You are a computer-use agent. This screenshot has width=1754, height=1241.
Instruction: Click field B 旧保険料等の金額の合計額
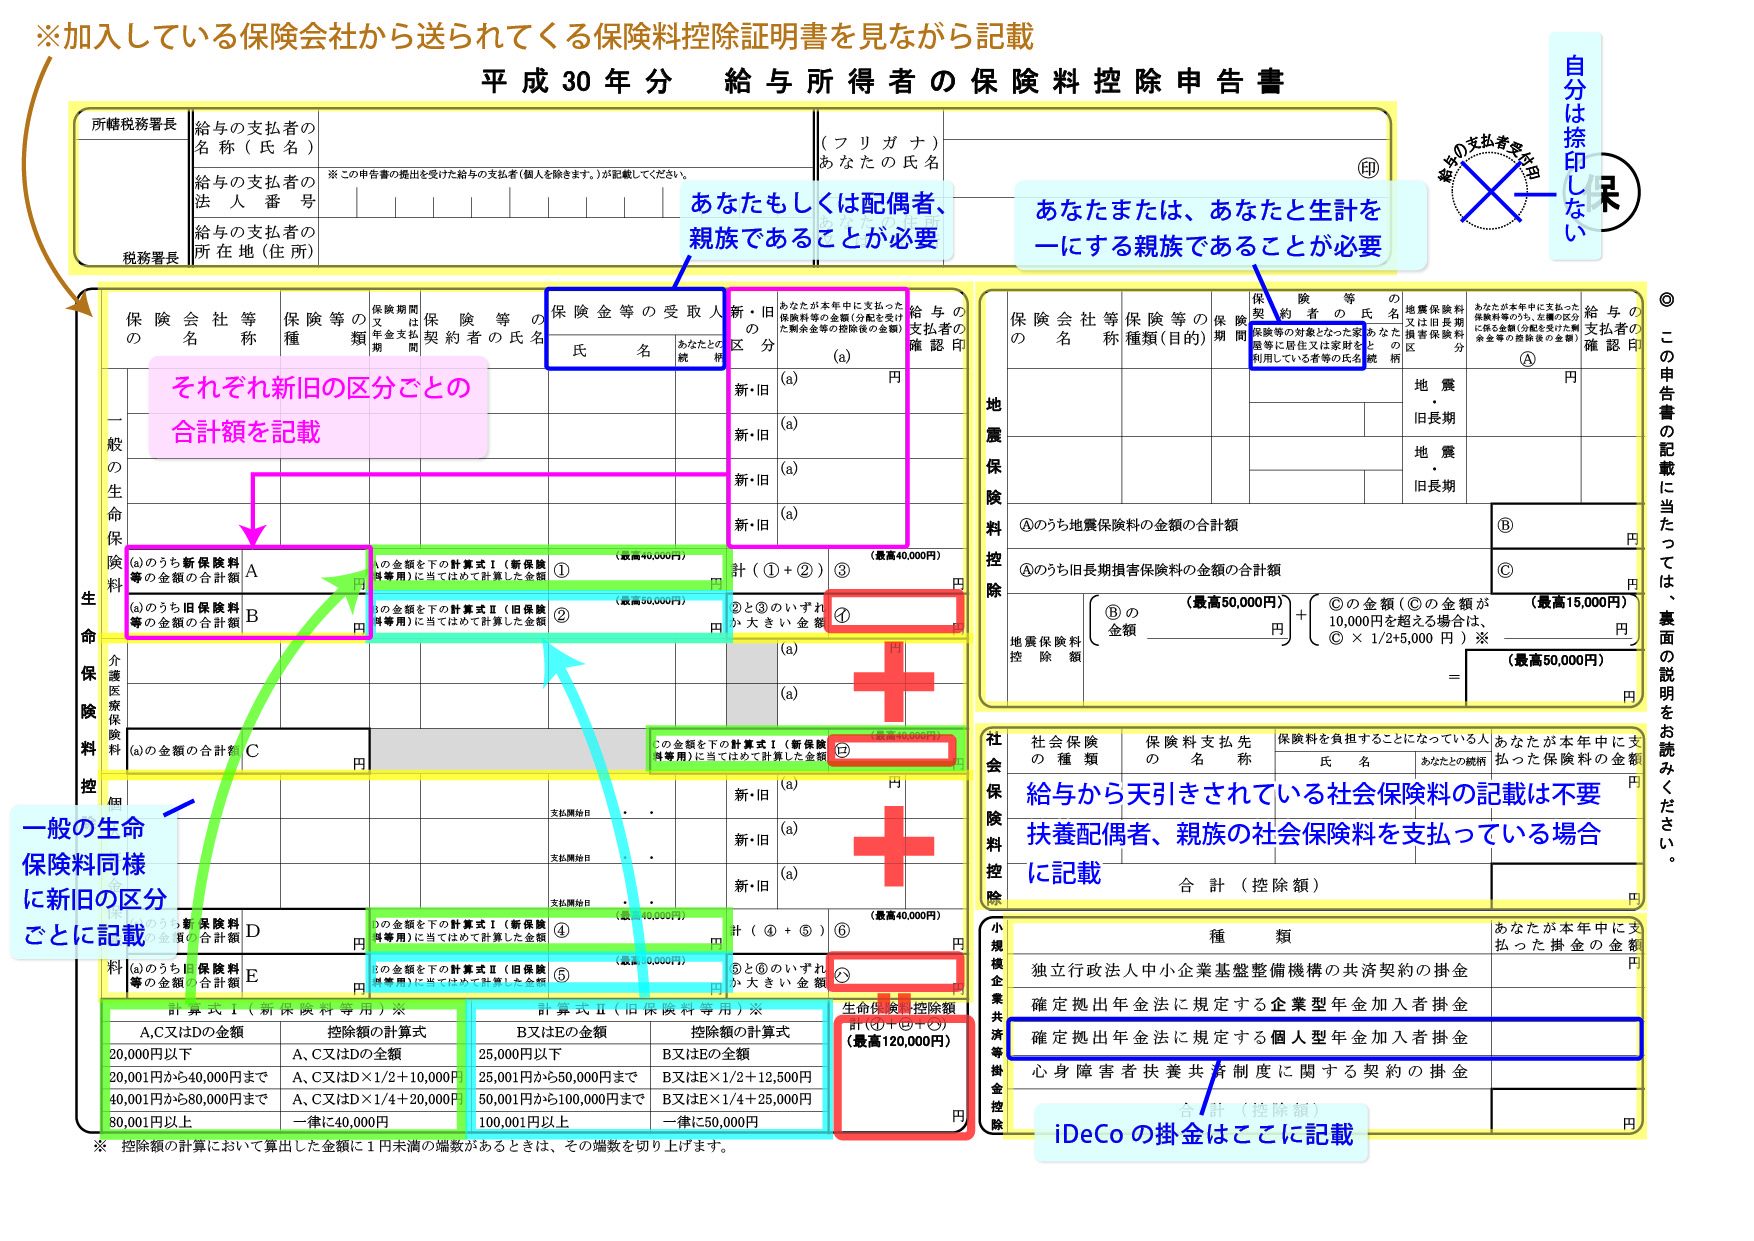coord(306,615)
